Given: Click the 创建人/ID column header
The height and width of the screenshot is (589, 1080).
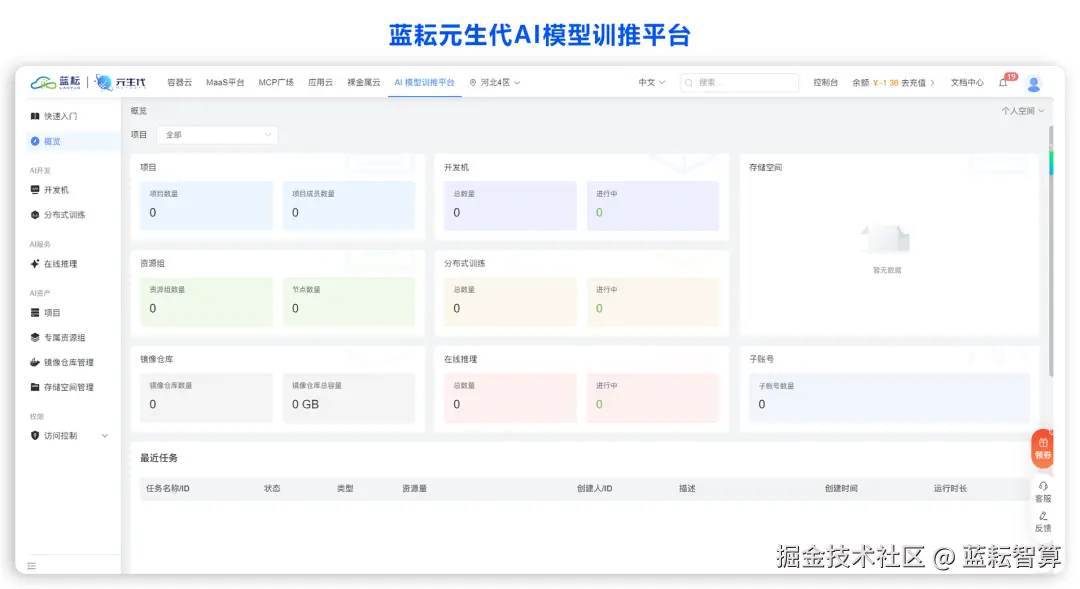Looking at the screenshot, I should [x=594, y=488].
